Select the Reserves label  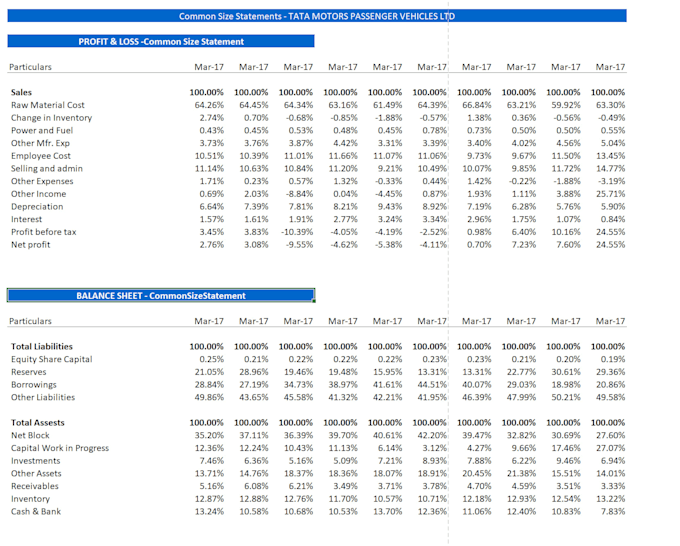click(x=29, y=372)
